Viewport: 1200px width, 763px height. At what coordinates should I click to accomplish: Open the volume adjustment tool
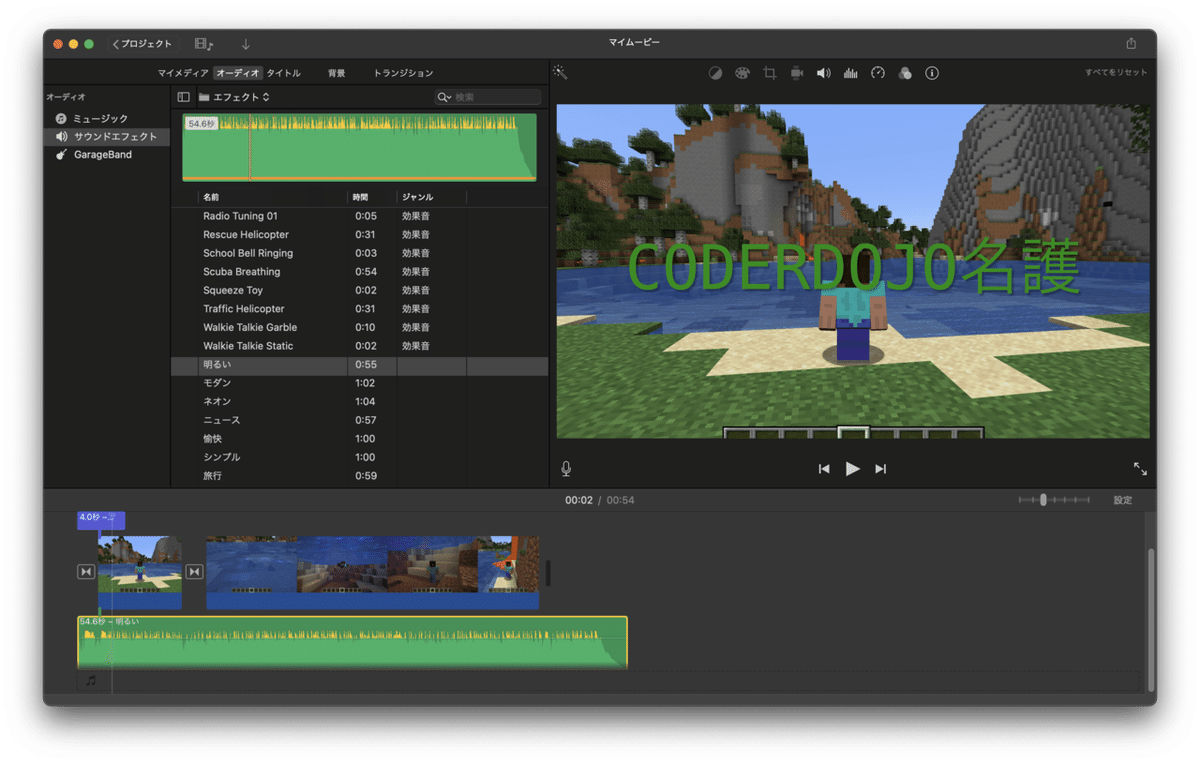(824, 73)
